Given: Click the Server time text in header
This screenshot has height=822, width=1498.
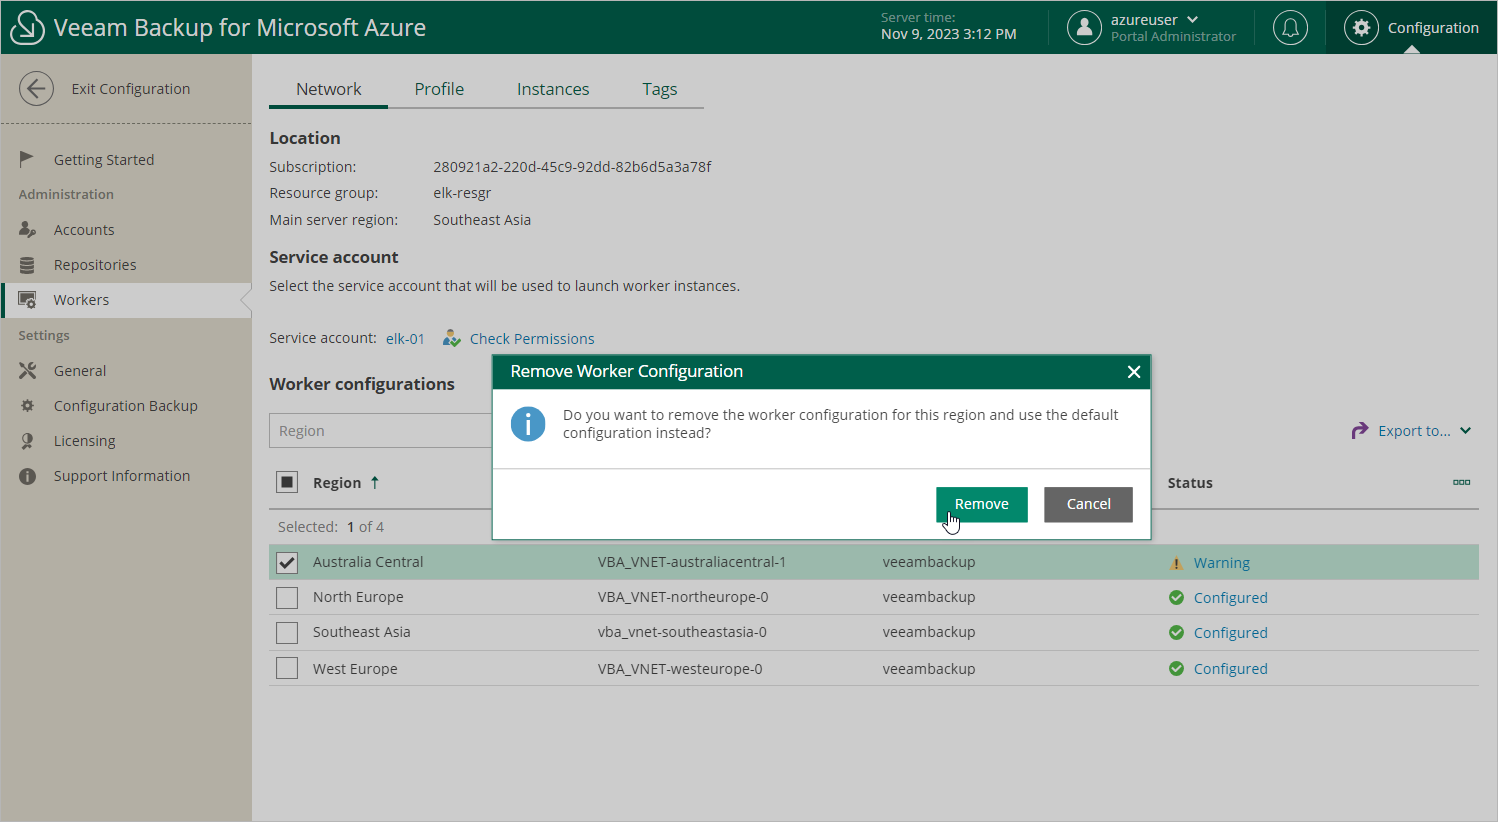Looking at the screenshot, I should click(x=918, y=17).
